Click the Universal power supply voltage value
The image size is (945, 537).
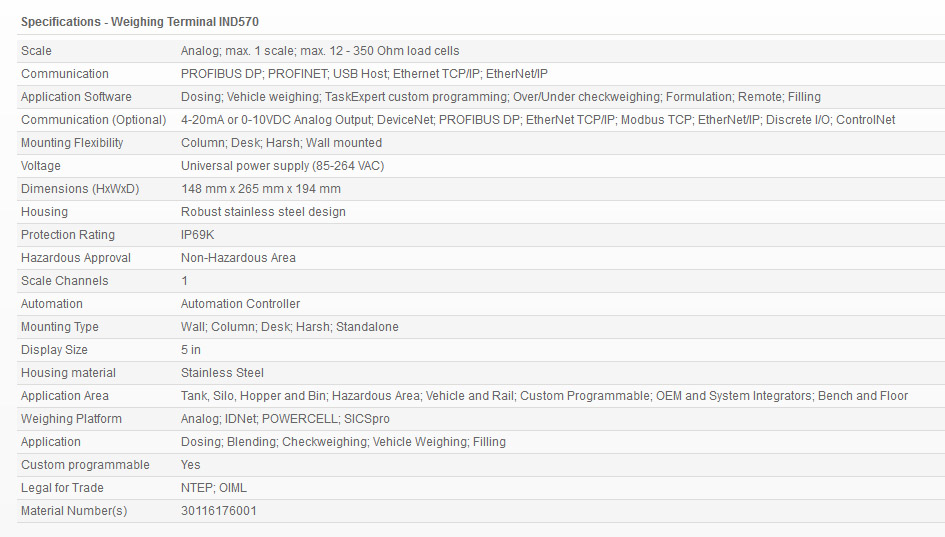click(282, 166)
